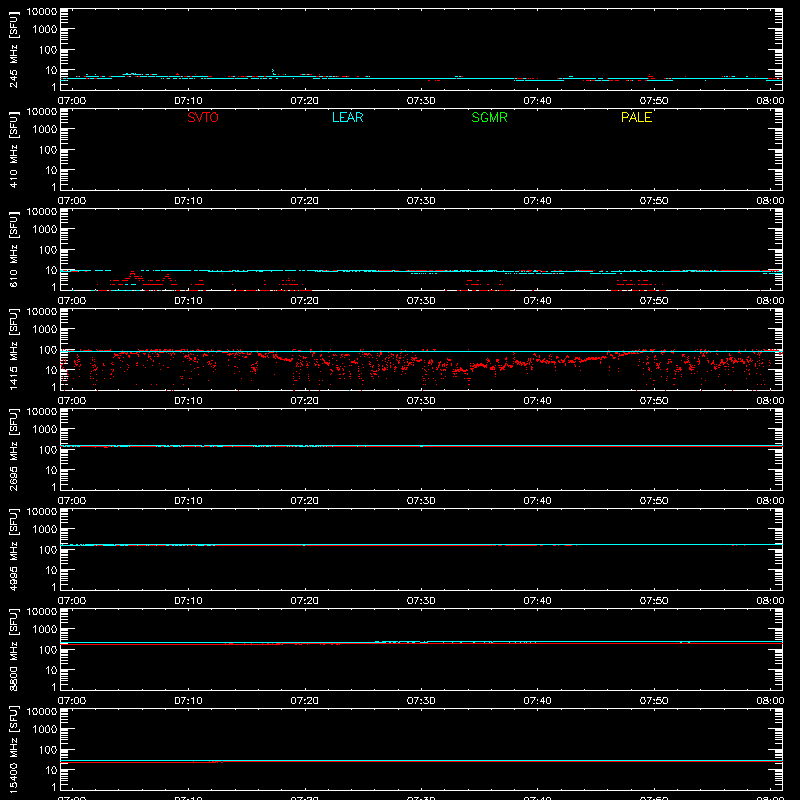Click the 07:30 label below the 8800 MHz panel

pos(421,701)
